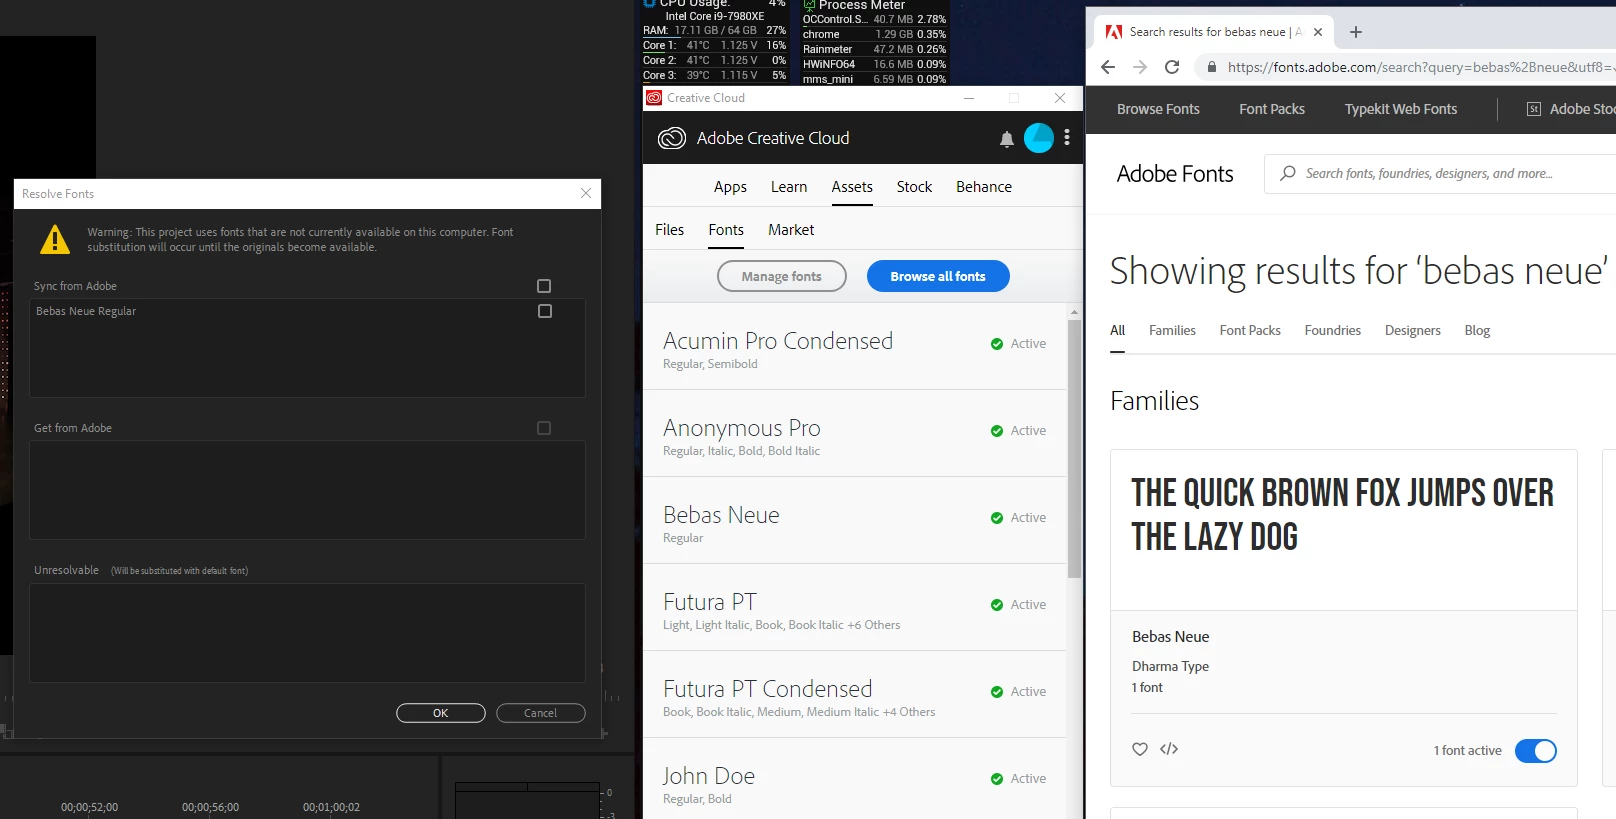
Task: Switch to the Files sub-tab
Action: [669, 230]
